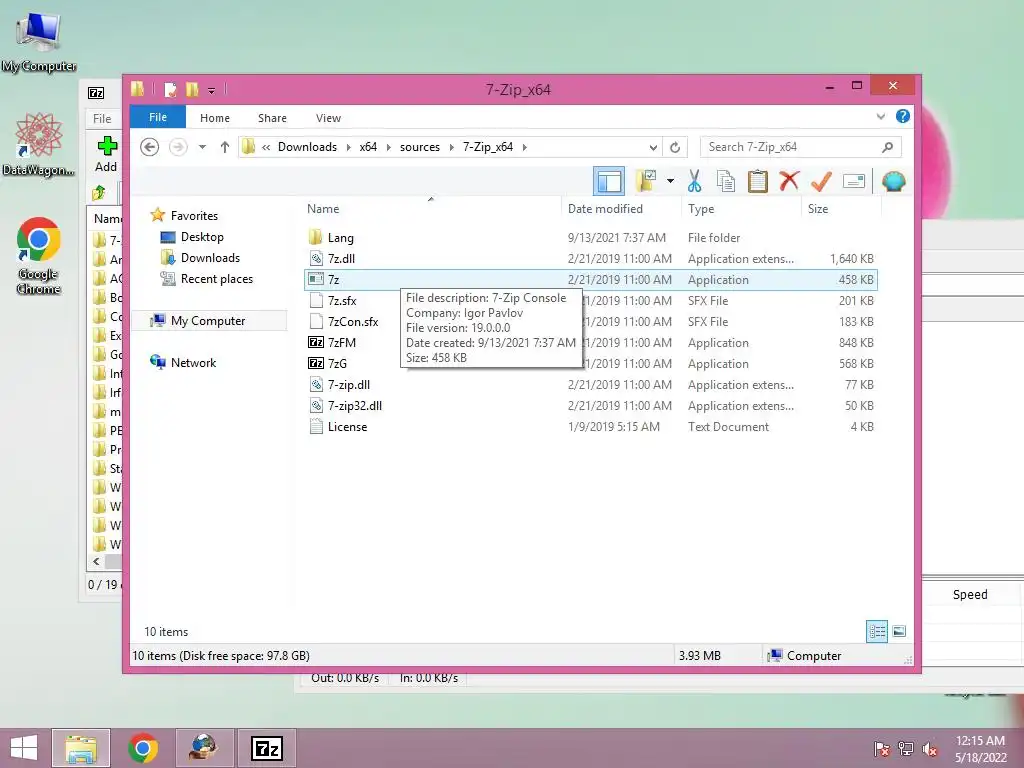This screenshot has width=1024, height=768.
Task: Open the Customize Quick Access Toolbar dropdown
Action: 211,91
